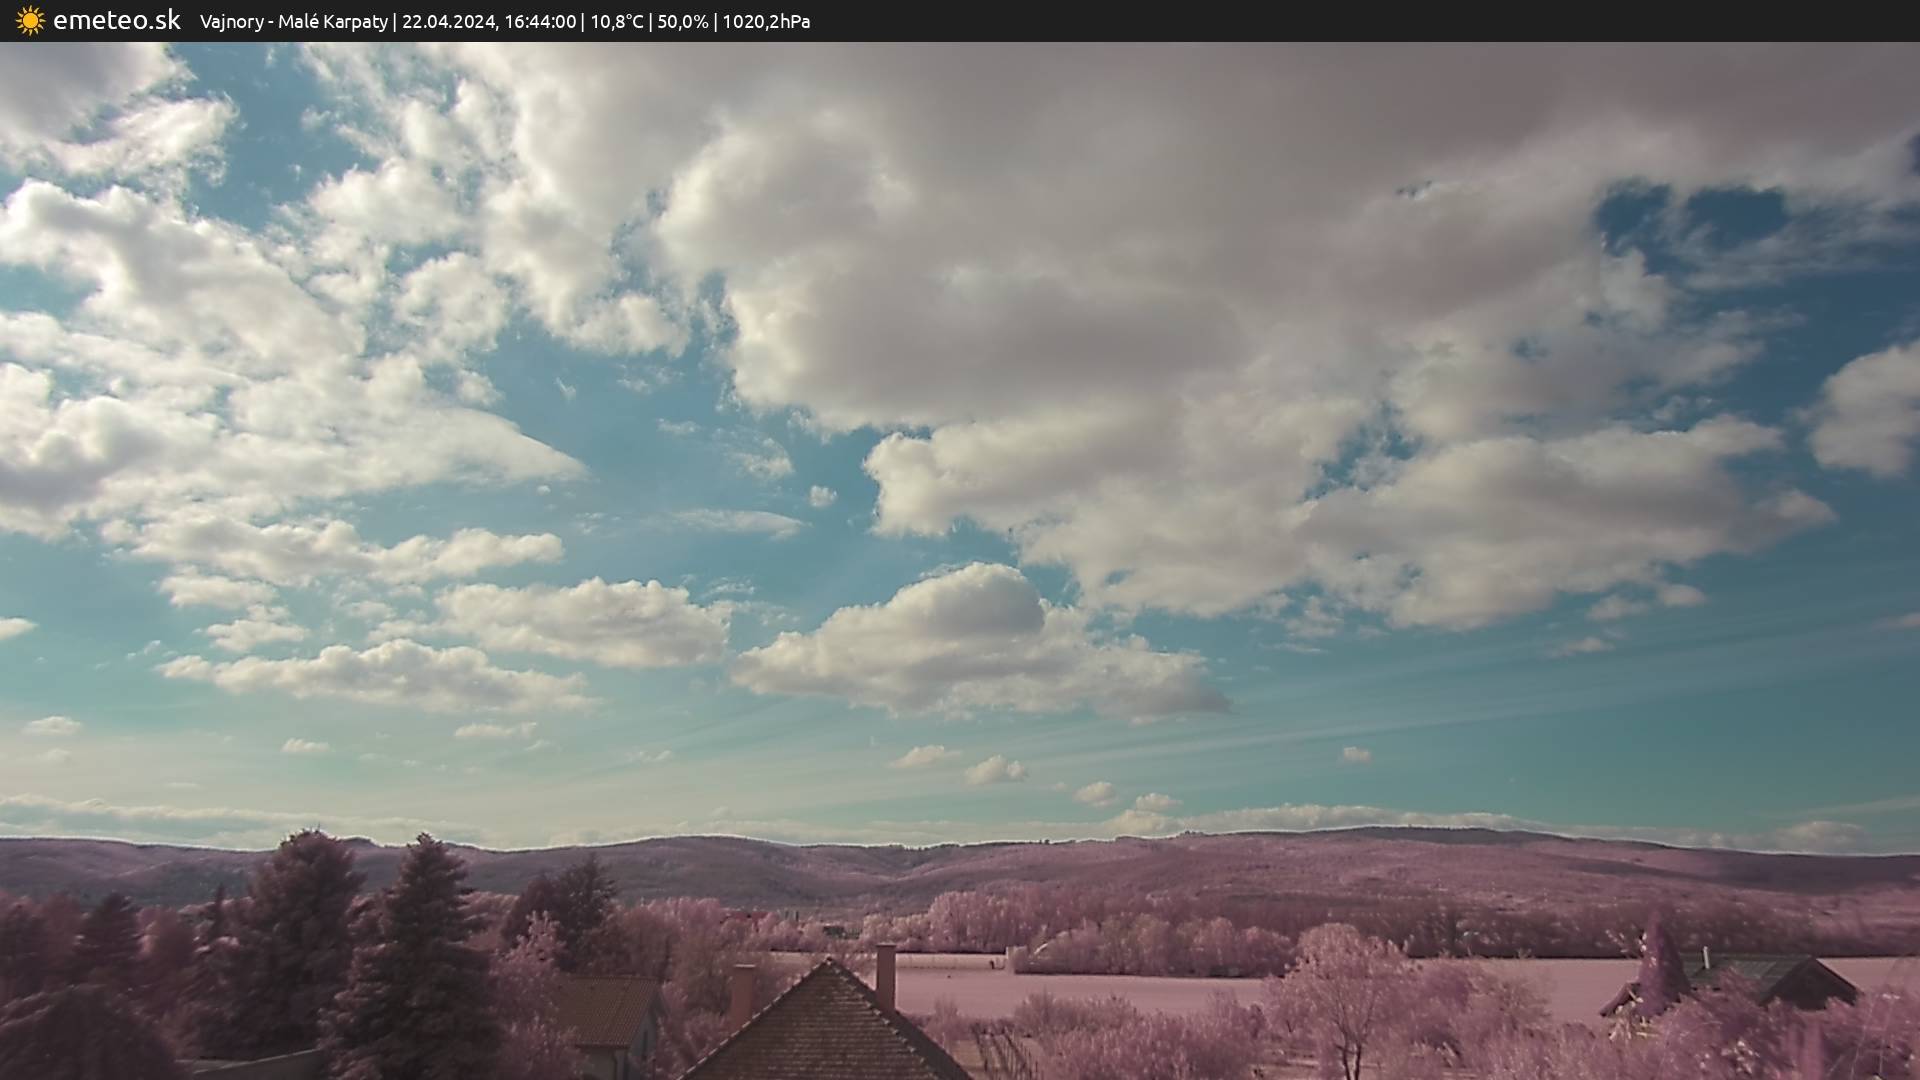
Task: Click the 16:44:00 timestamp
Action: tap(539, 22)
